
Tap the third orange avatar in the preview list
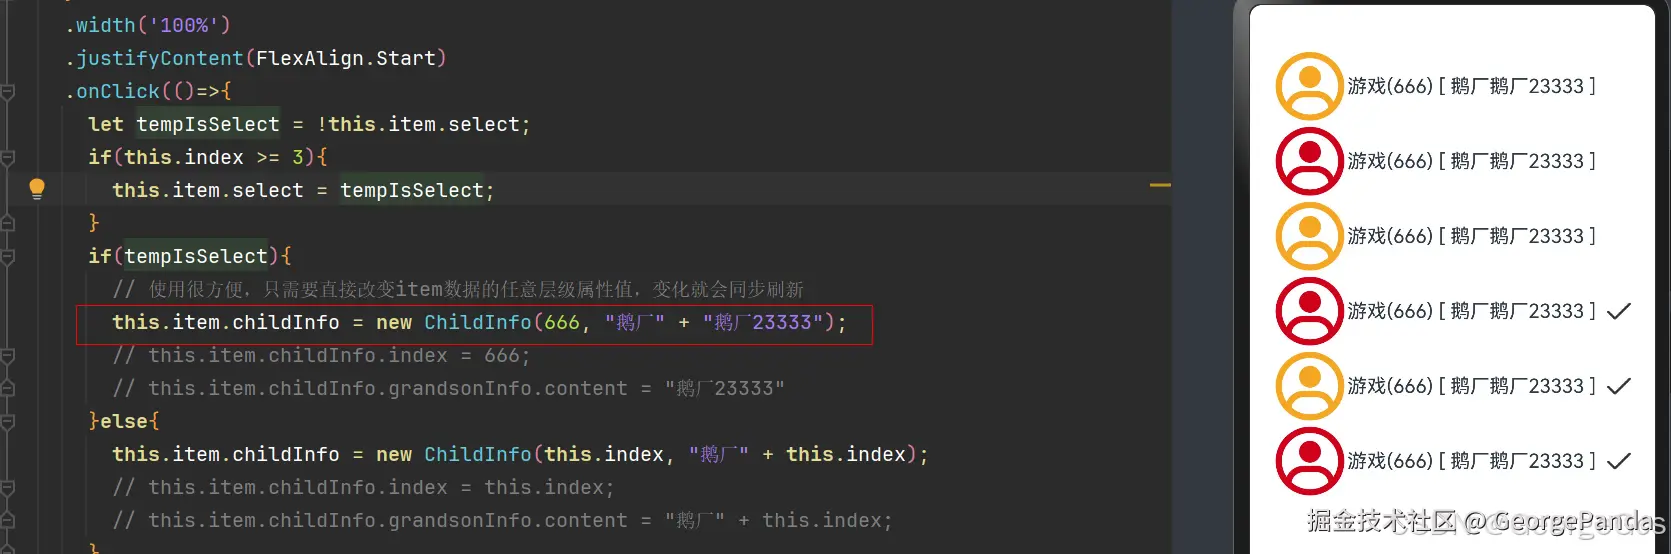pyautogui.click(x=1309, y=386)
